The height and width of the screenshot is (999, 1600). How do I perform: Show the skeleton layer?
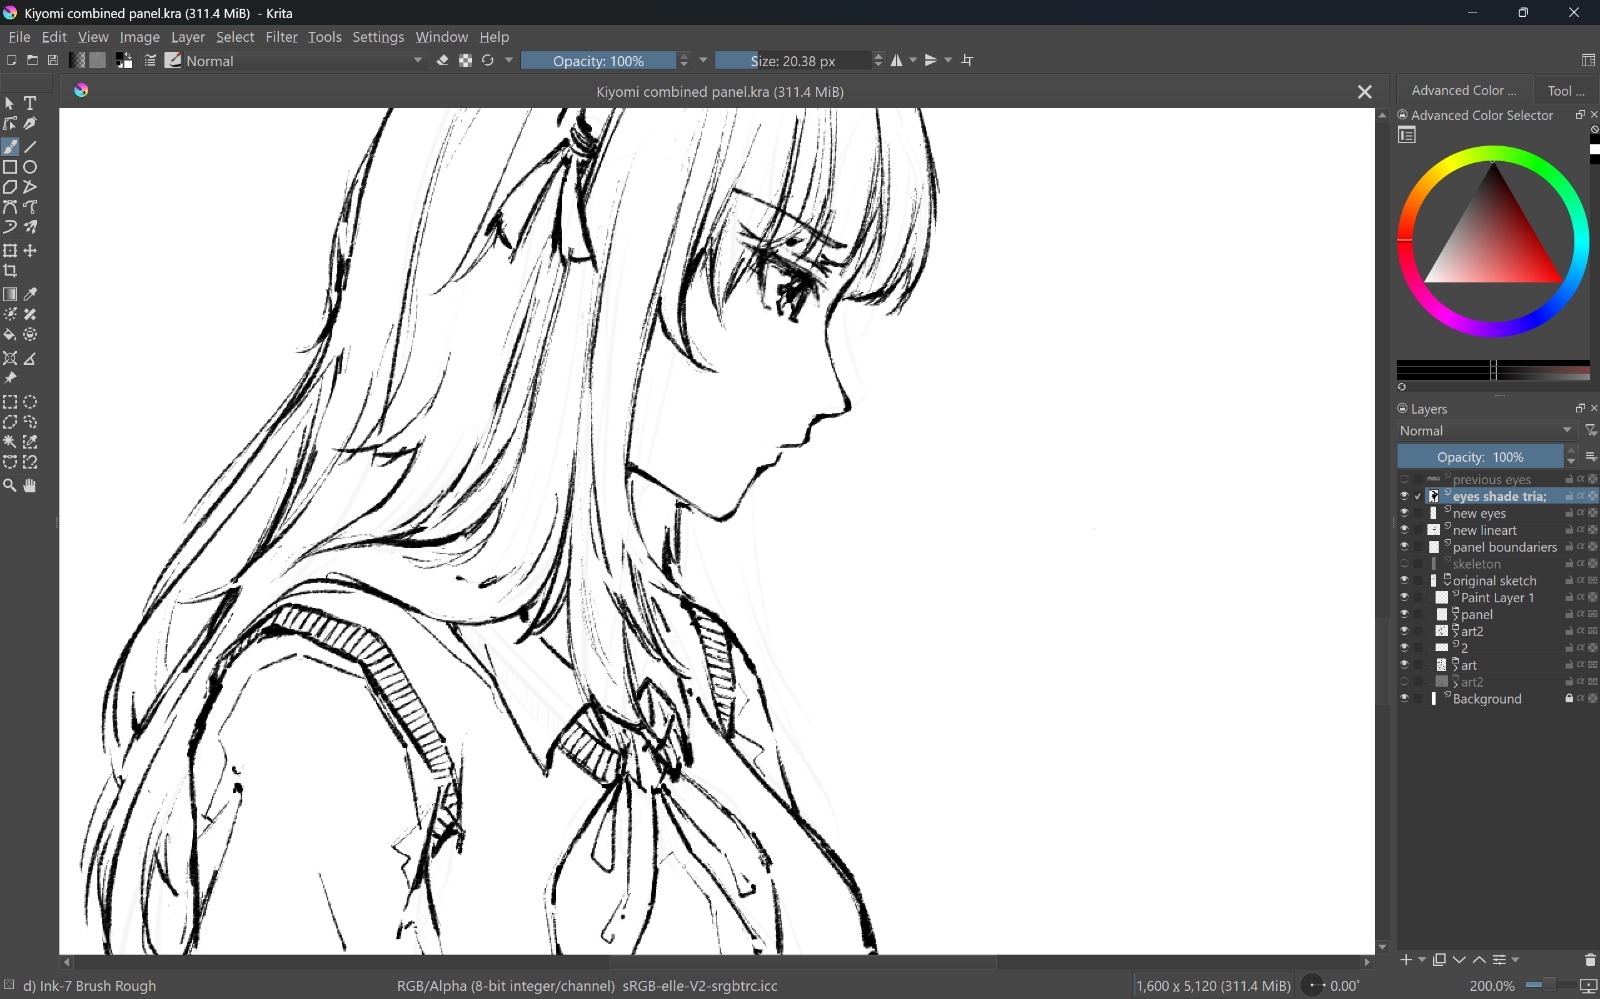pyautogui.click(x=1404, y=564)
